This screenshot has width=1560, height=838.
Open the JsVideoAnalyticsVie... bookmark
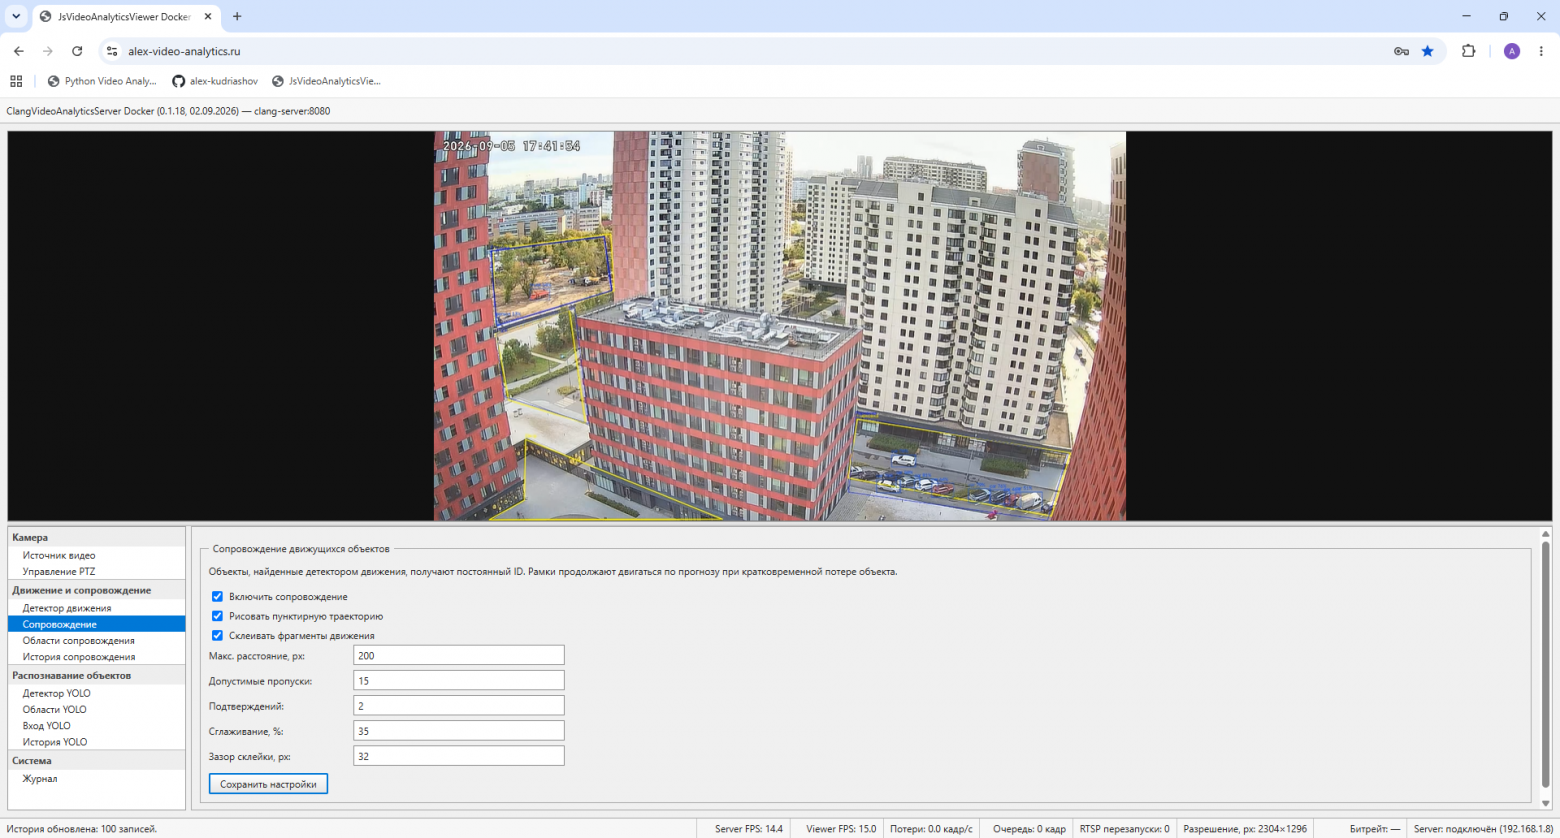pyautogui.click(x=326, y=81)
